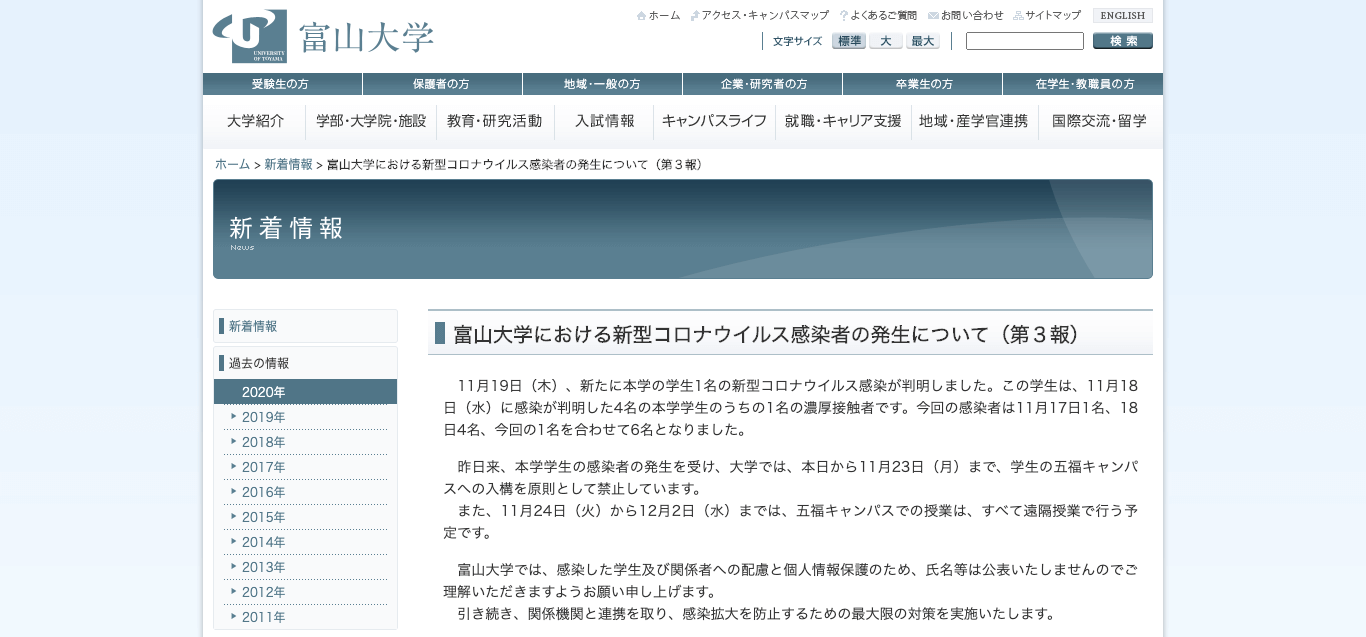Select 新着情報 in the sidebar
The width and height of the screenshot is (1366, 637).
click(253, 326)
